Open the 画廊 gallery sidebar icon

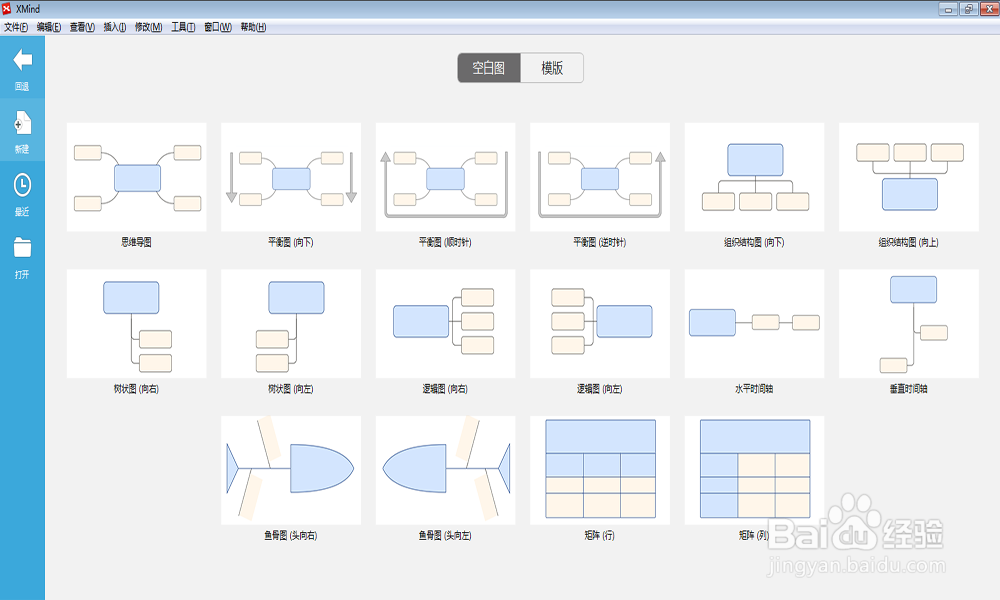coord(21,70)
